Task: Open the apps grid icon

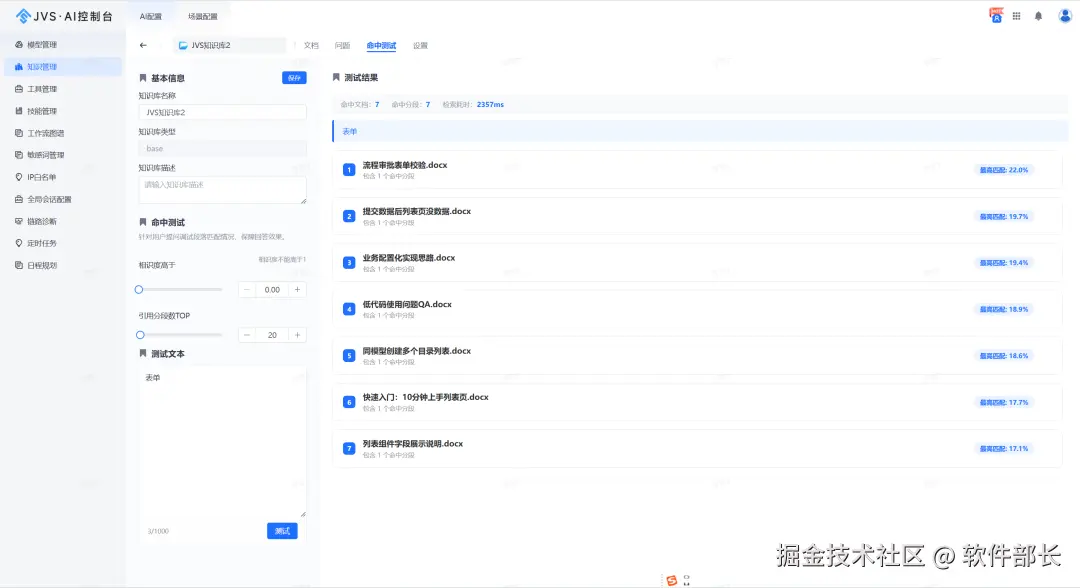Action: click(1017, 16)
